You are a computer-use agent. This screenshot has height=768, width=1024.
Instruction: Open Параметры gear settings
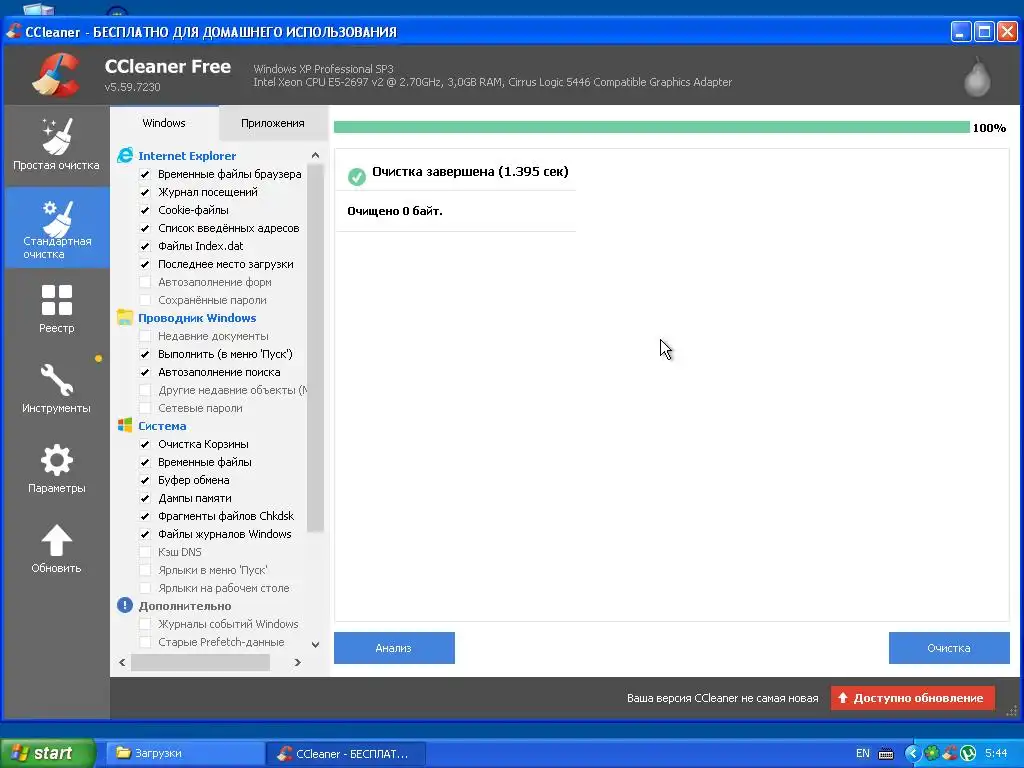(x=56, y=468)
